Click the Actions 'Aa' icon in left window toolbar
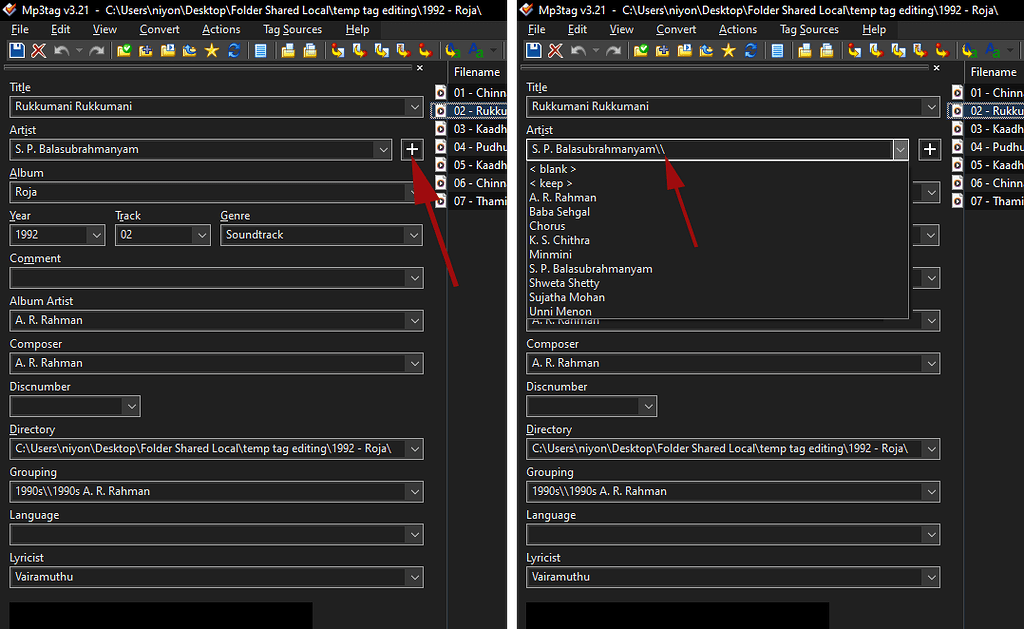1024x629 pixels. click(x=476, y=50)
